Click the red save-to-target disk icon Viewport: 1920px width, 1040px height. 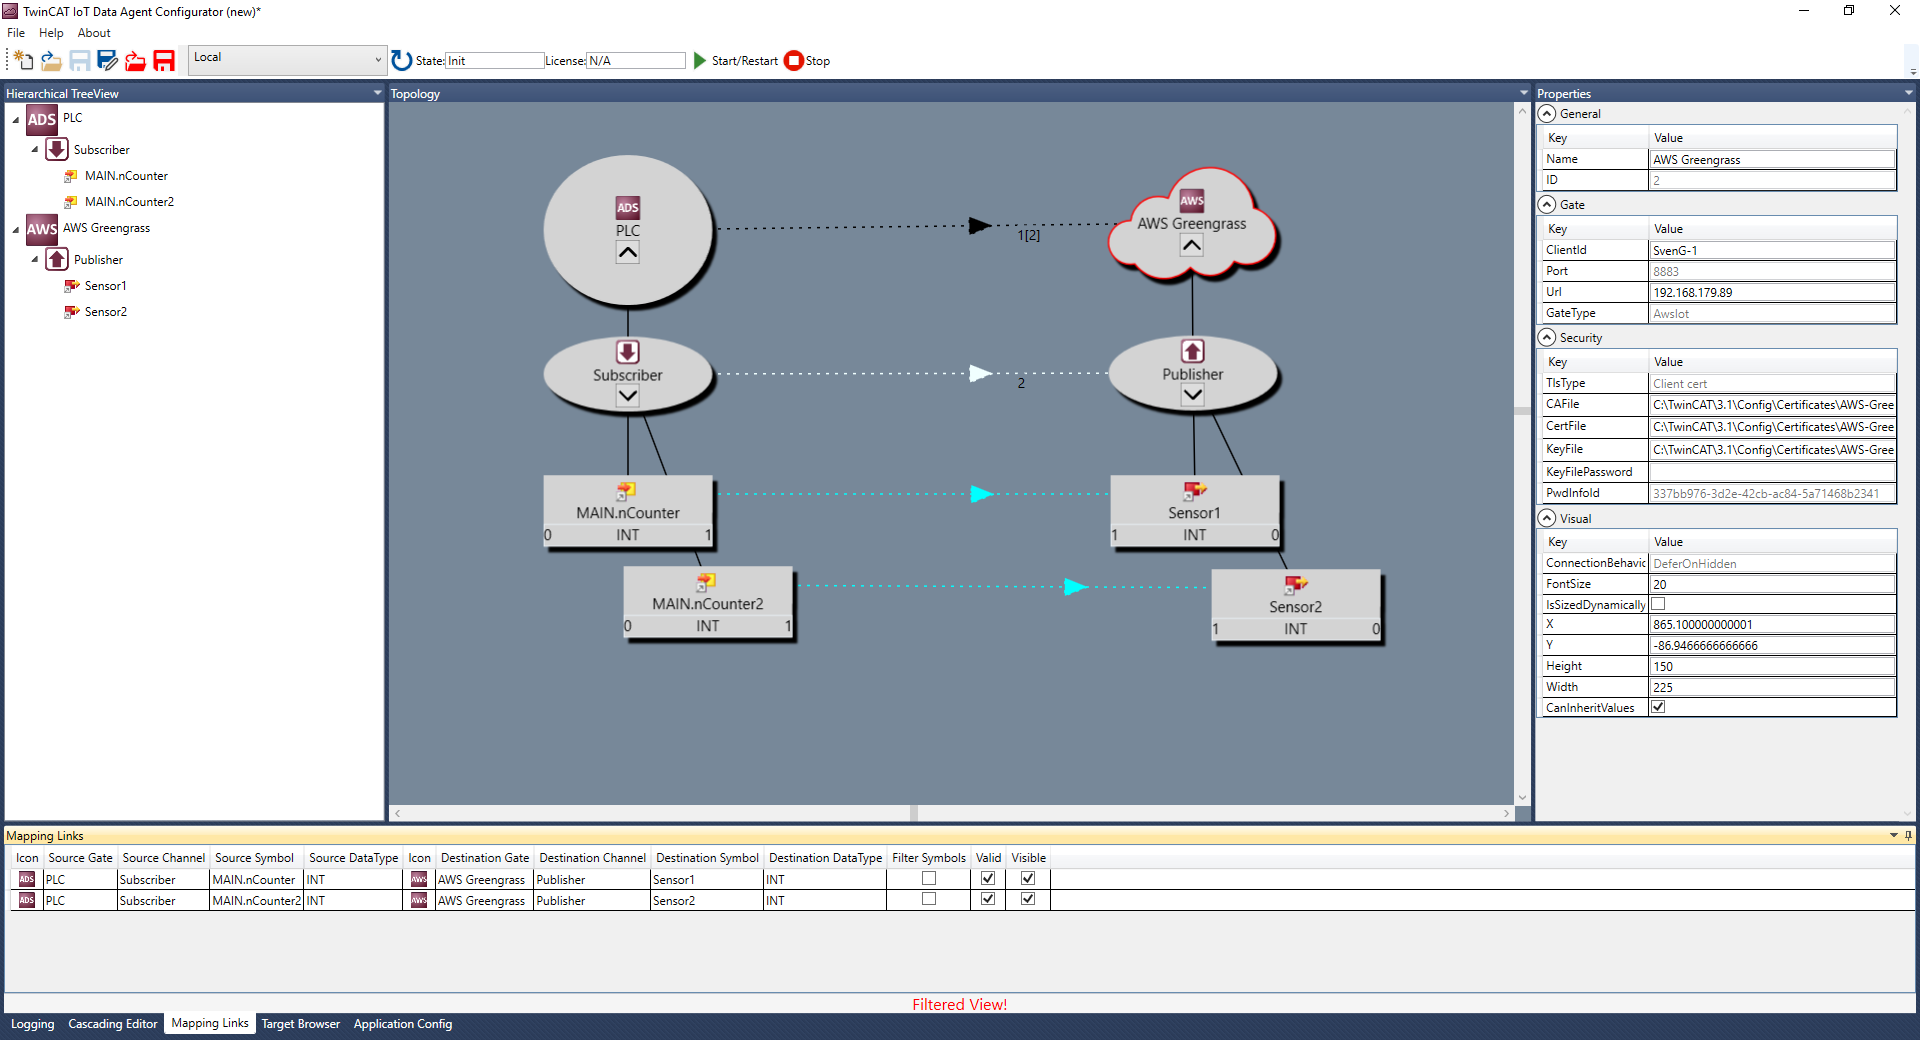tap(164, 61)
